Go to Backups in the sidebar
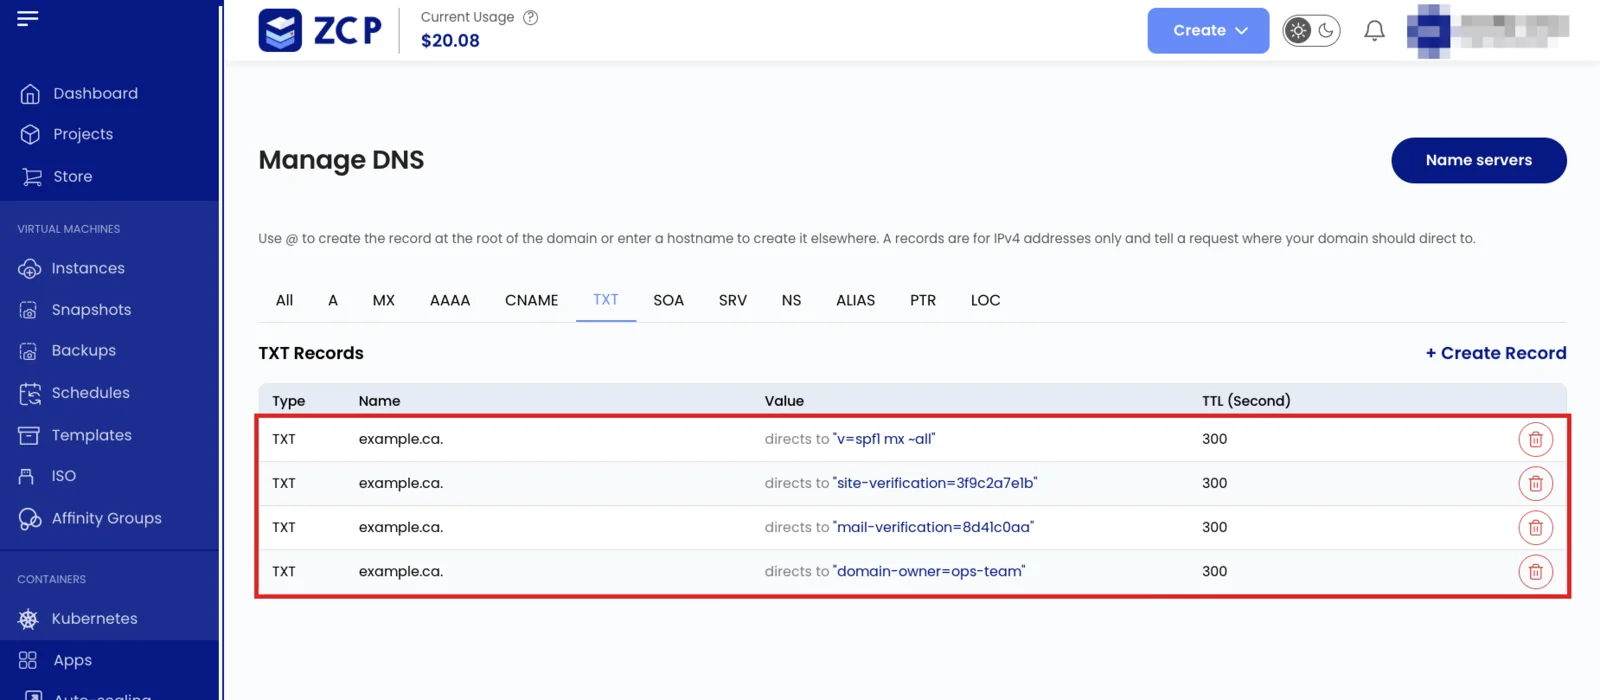This screenshot has height=700, width=1600. pyautogui.click(x=84, y=351)
